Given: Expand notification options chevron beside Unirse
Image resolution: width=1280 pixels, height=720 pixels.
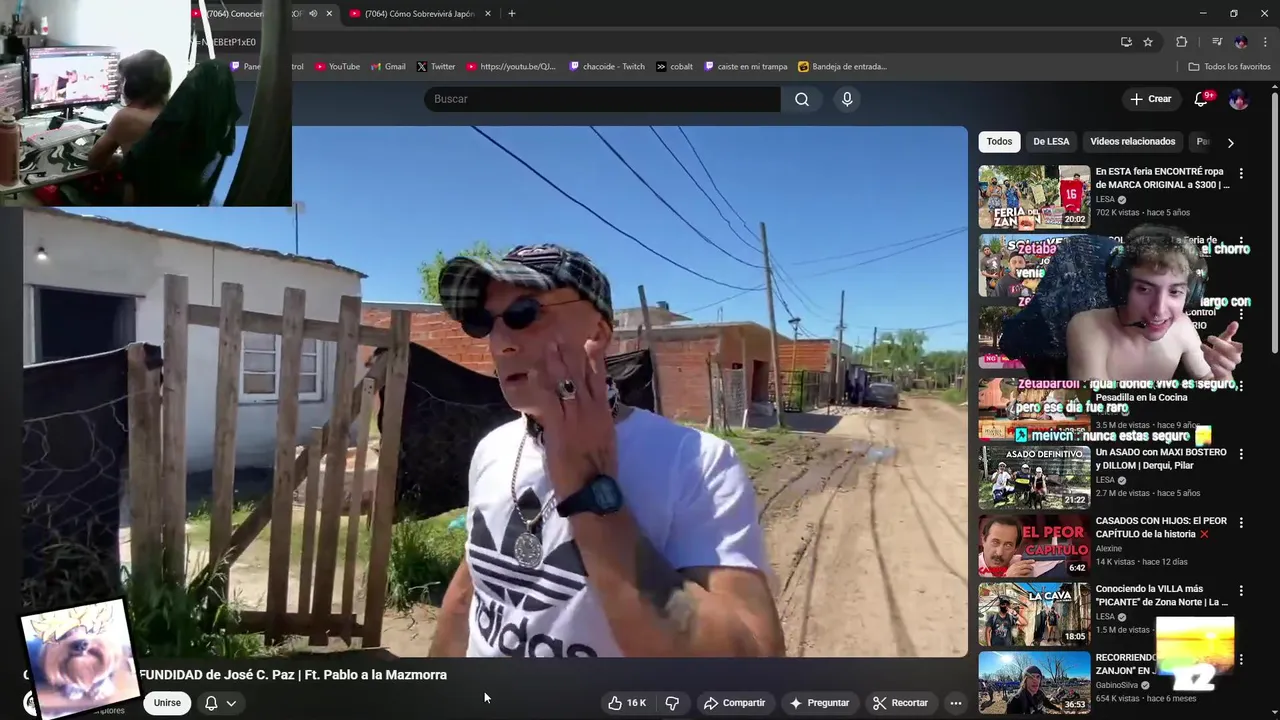Looking at the screenshot, I should pyautogui.click(x=231, y=703).
